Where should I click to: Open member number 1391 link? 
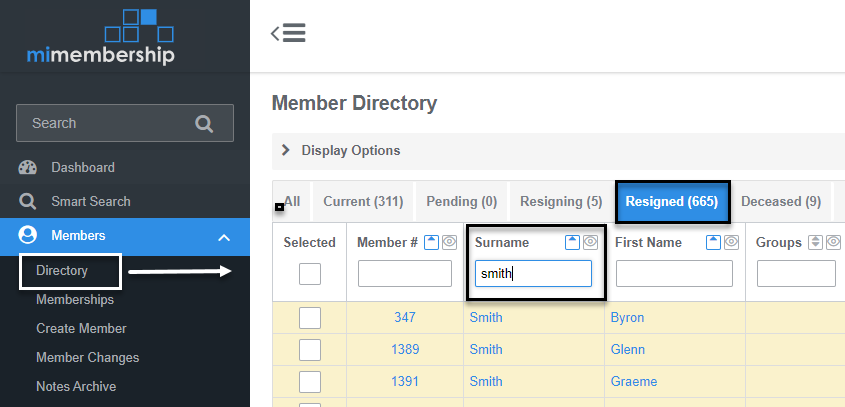[405, 382]
